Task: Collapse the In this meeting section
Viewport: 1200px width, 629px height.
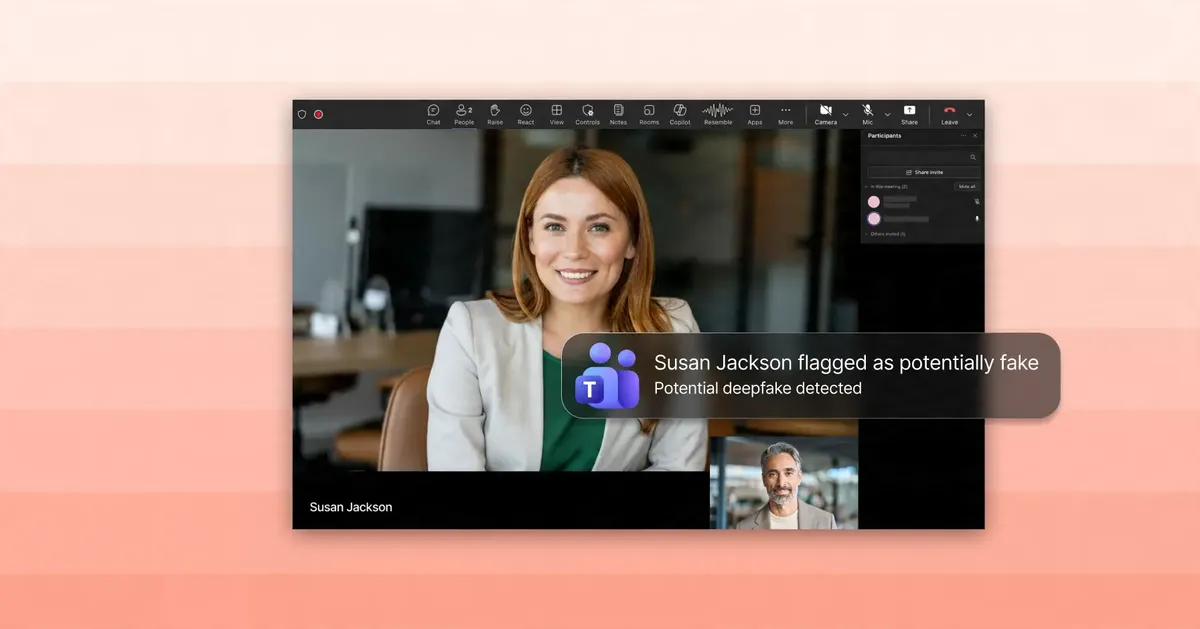Action: click(866, 186)
